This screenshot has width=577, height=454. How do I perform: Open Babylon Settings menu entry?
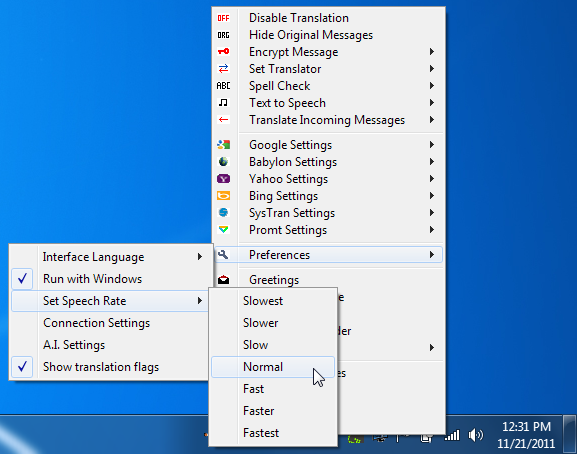(328, 162)
